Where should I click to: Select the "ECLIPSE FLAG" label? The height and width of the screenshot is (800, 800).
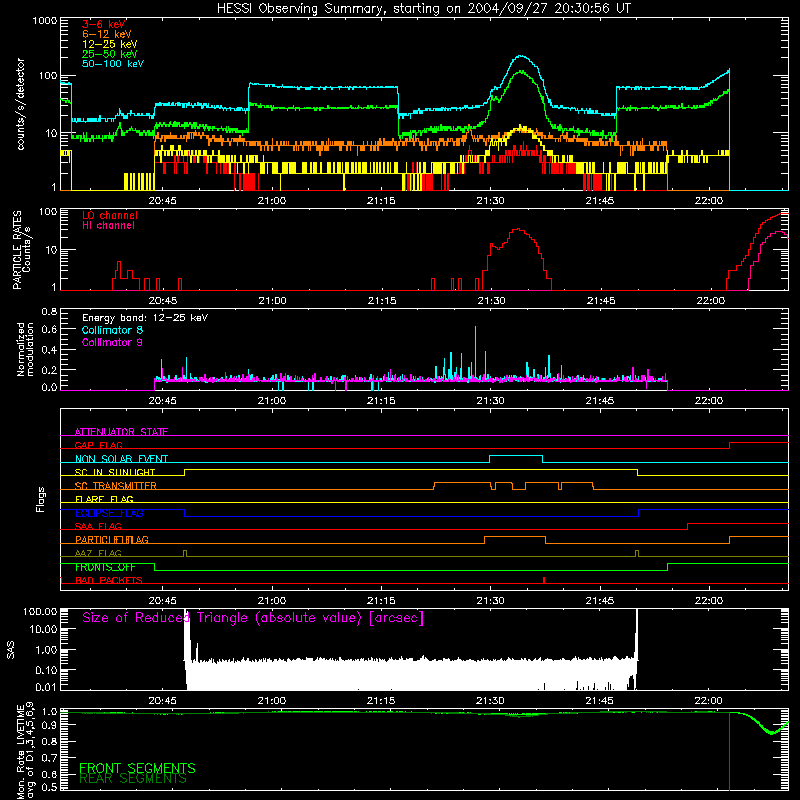[x=109, y=513]
